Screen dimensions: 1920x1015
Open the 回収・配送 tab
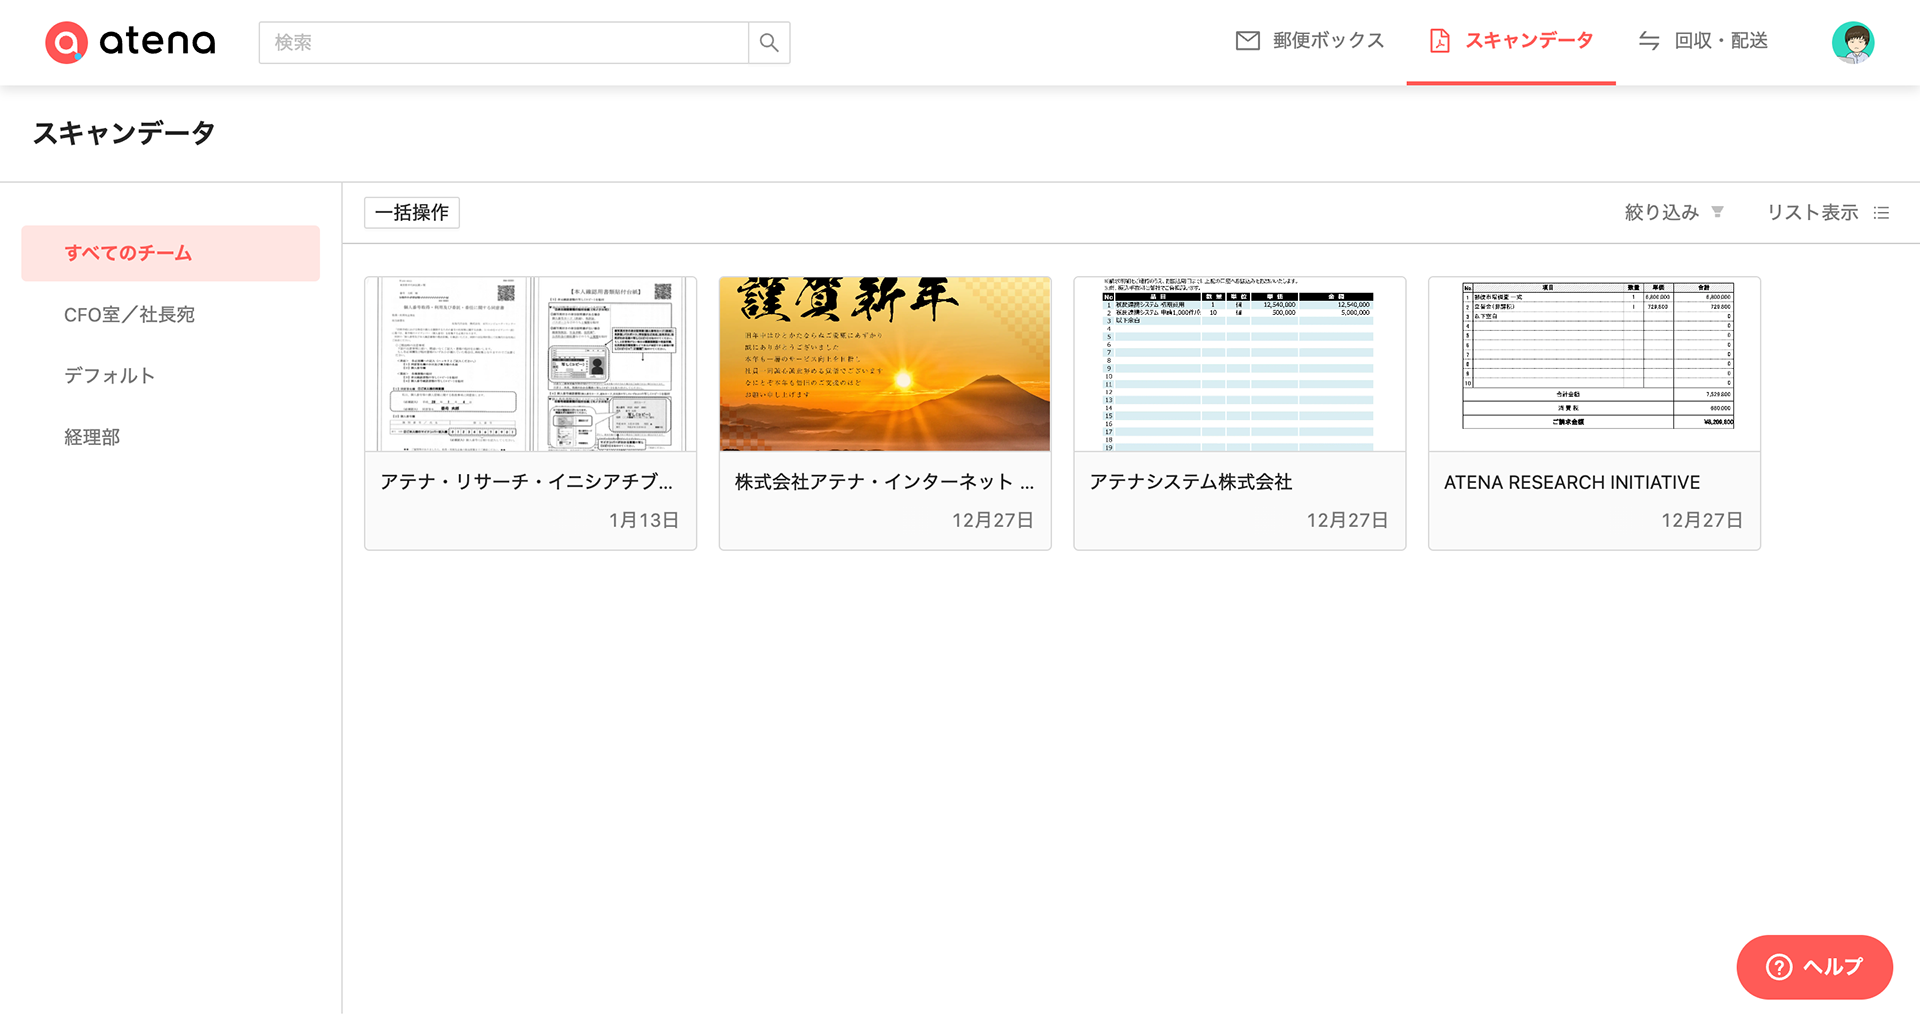(x=1703, y=41)
